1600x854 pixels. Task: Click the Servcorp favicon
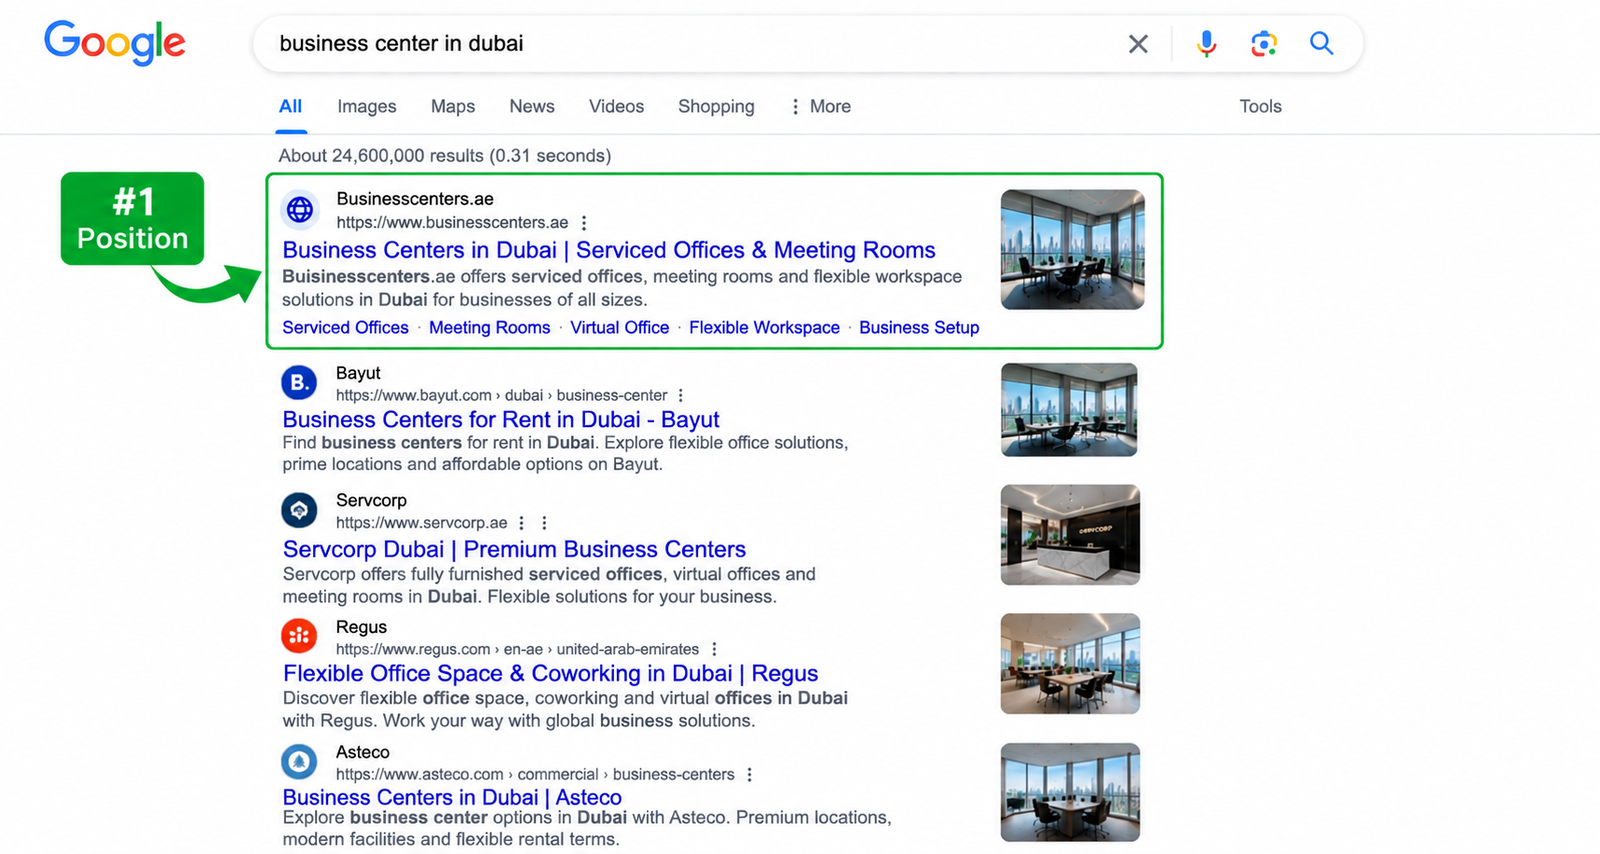[299, 510]
